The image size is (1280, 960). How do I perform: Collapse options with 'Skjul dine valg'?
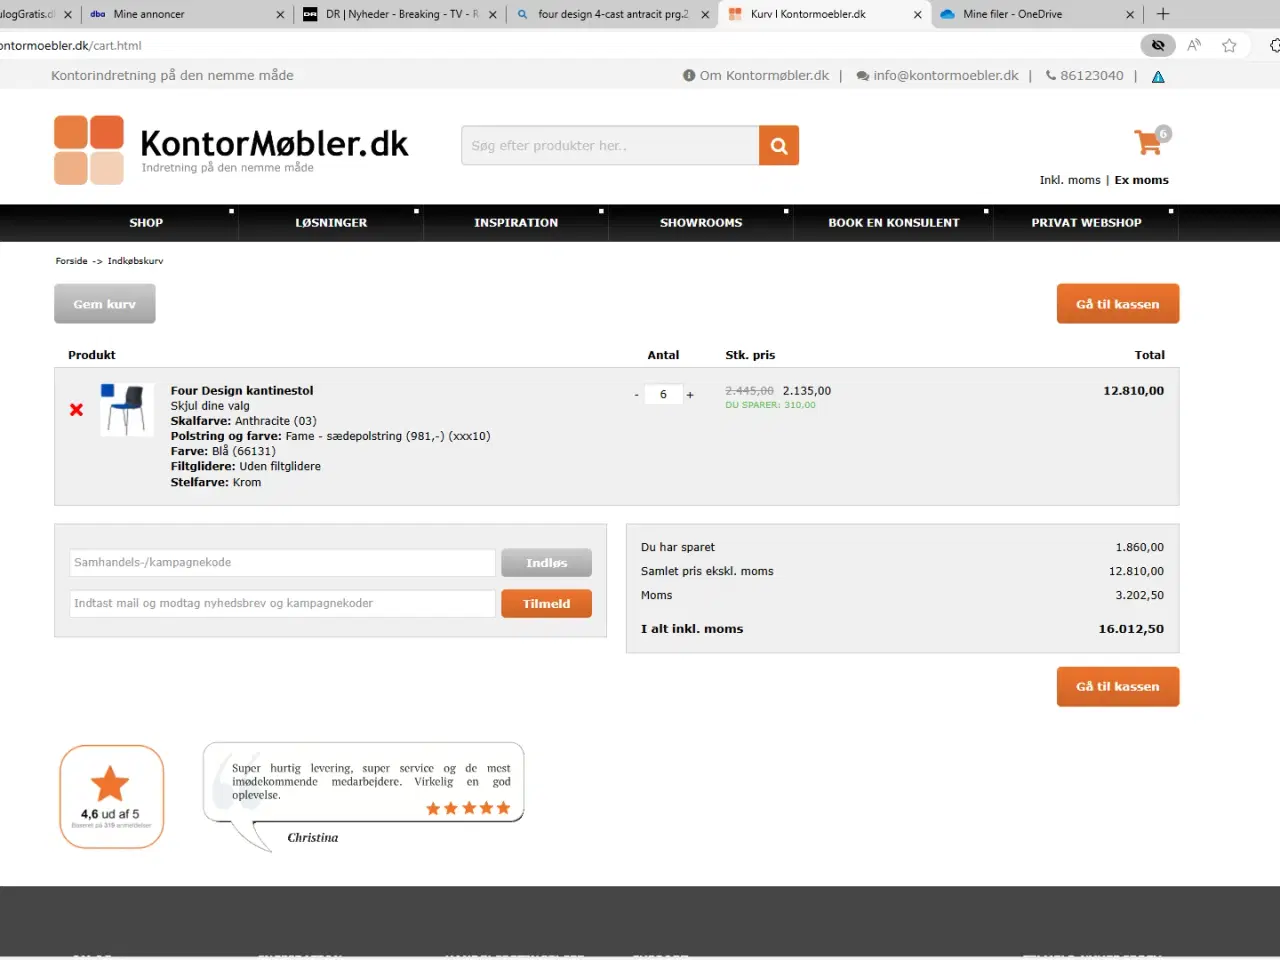pyautogui.click(x=210, y=406)
